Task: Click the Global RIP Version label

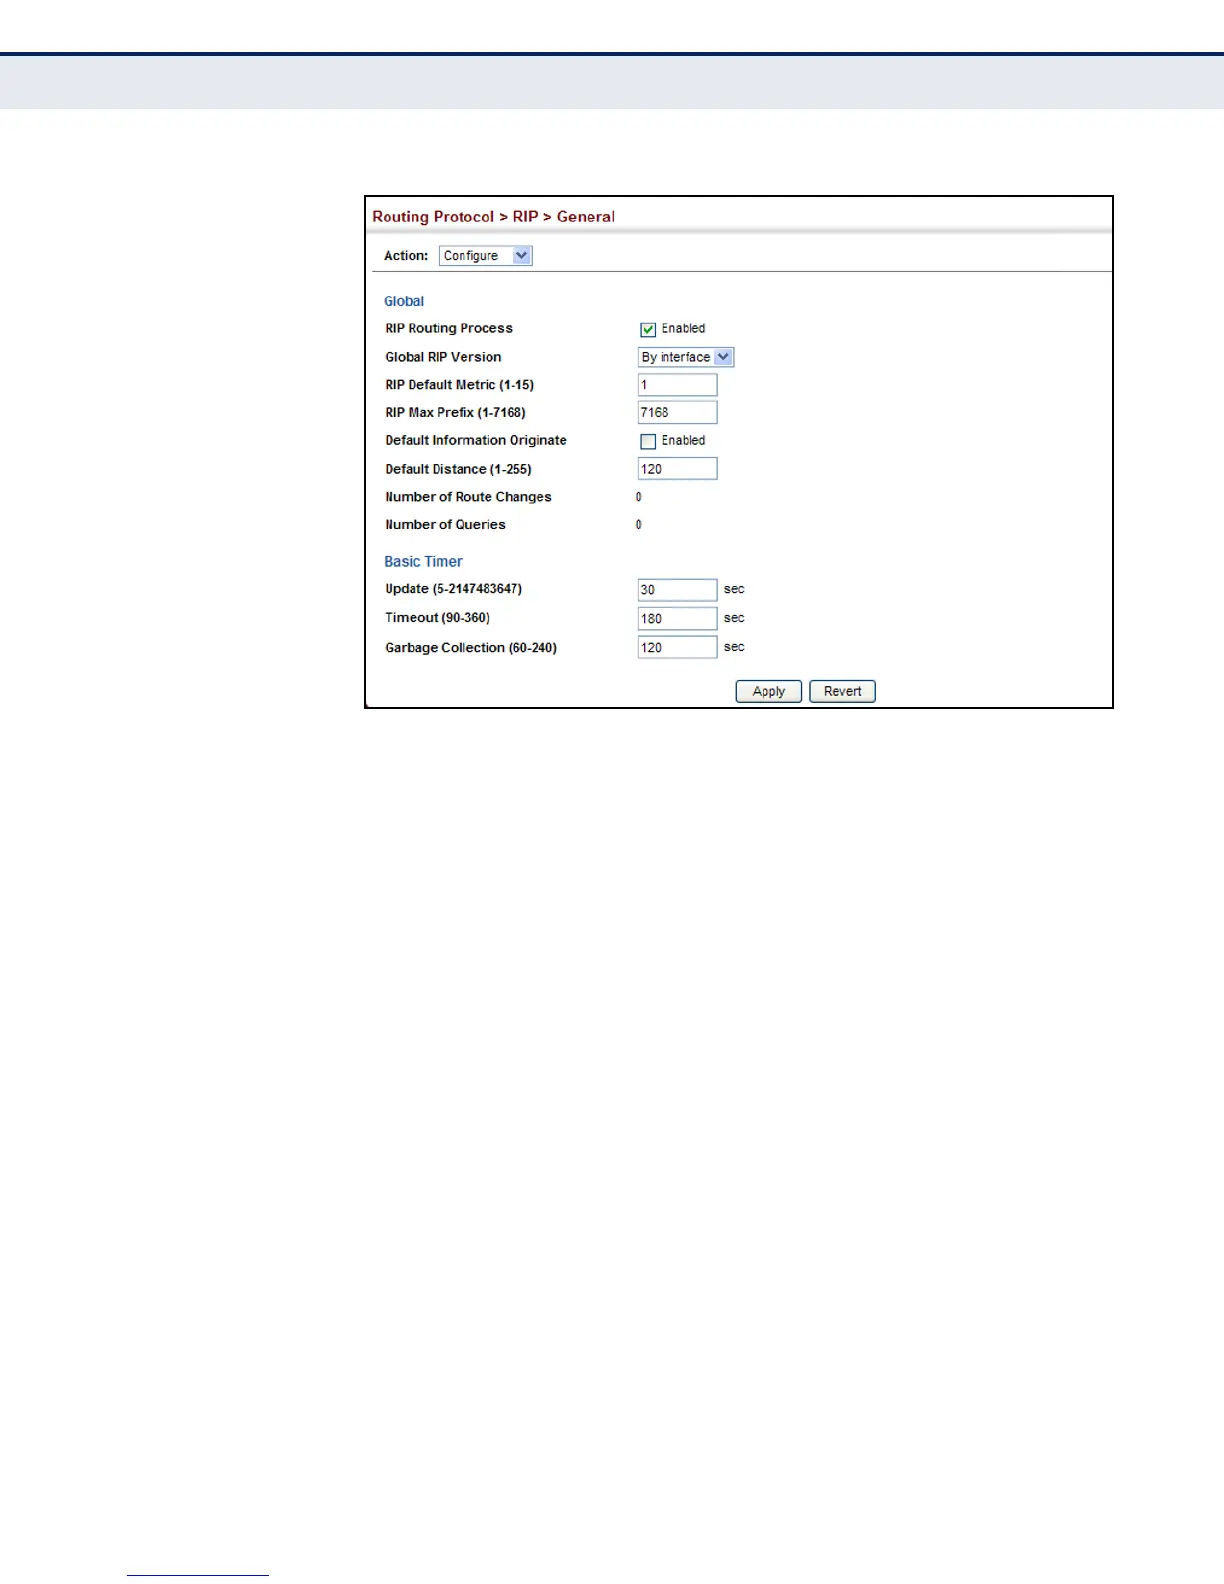Action: [x=443, y=357]
